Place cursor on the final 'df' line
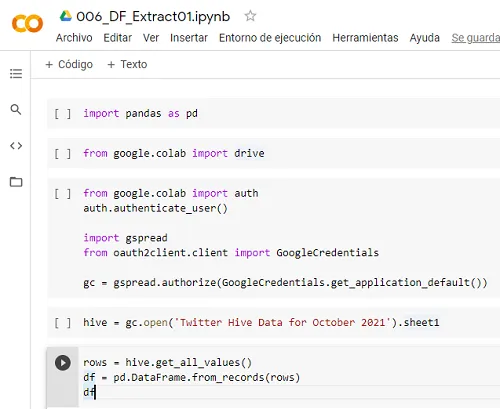Image resolution: width=500 pixels, height=409 pixels. [x=89, y=392]
